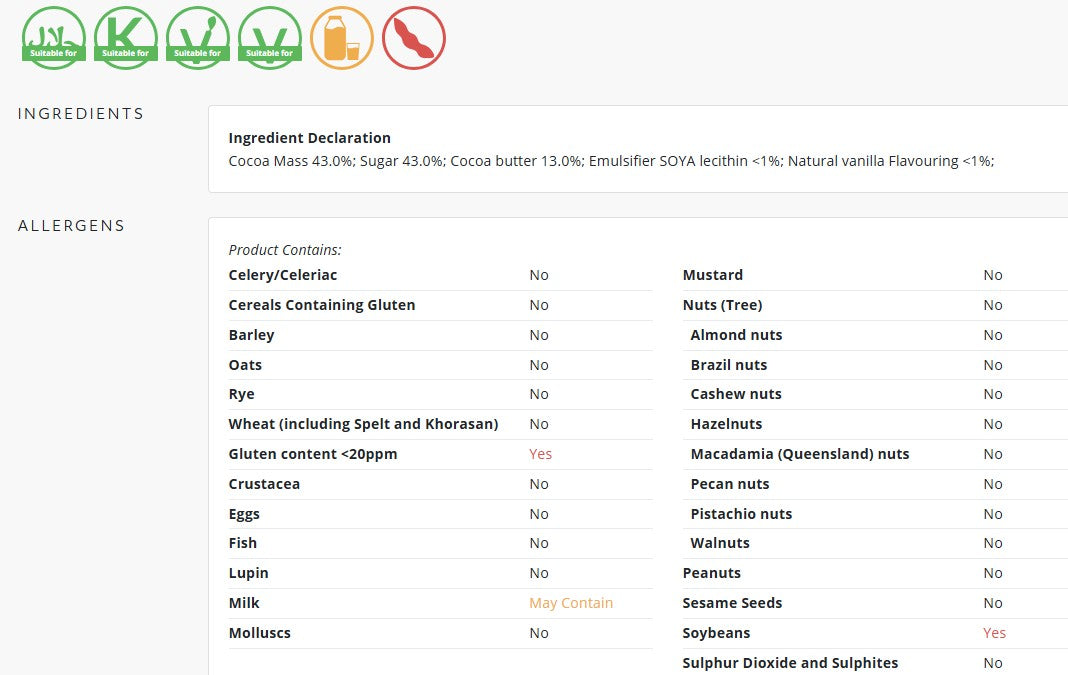Click the Halal suitability icon

click(54, 38)
